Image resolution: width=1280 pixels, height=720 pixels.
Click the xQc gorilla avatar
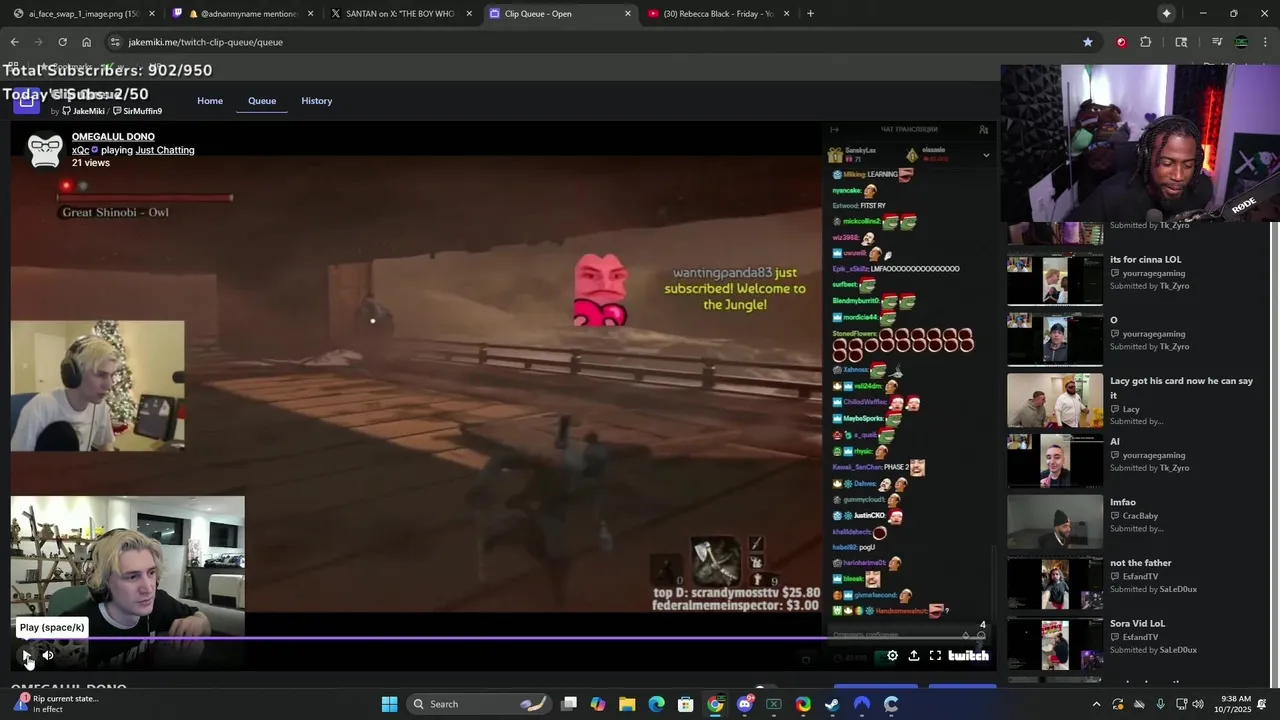pos(45,150)
